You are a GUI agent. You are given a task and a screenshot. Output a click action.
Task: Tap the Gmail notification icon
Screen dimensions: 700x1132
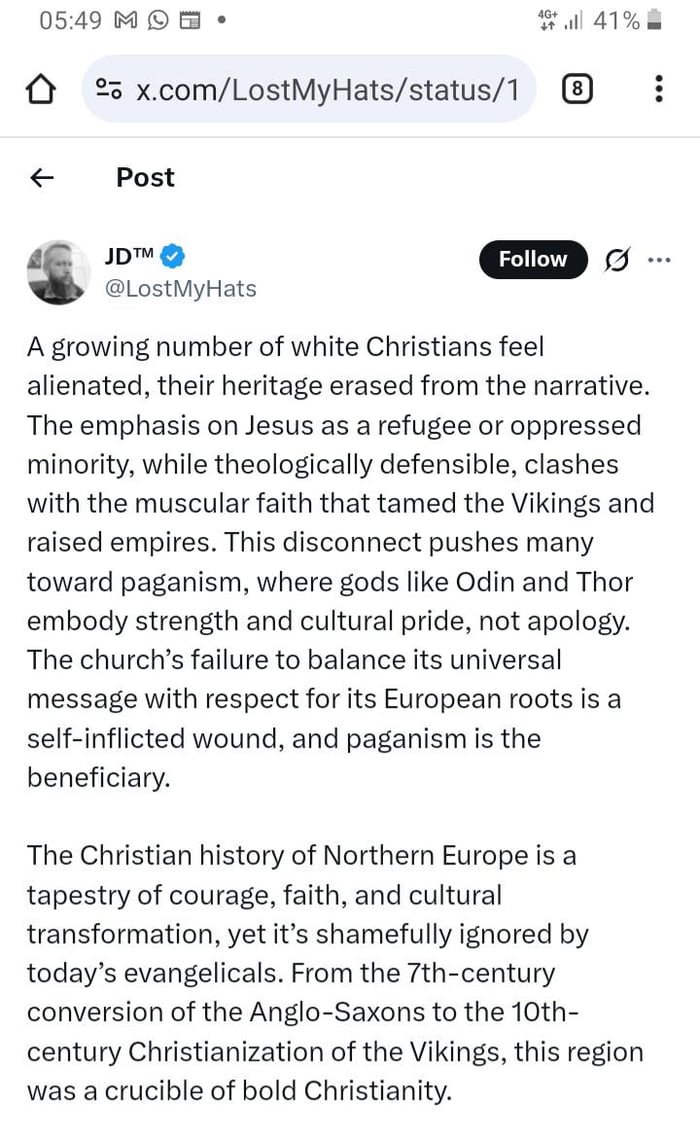point(127,21)
